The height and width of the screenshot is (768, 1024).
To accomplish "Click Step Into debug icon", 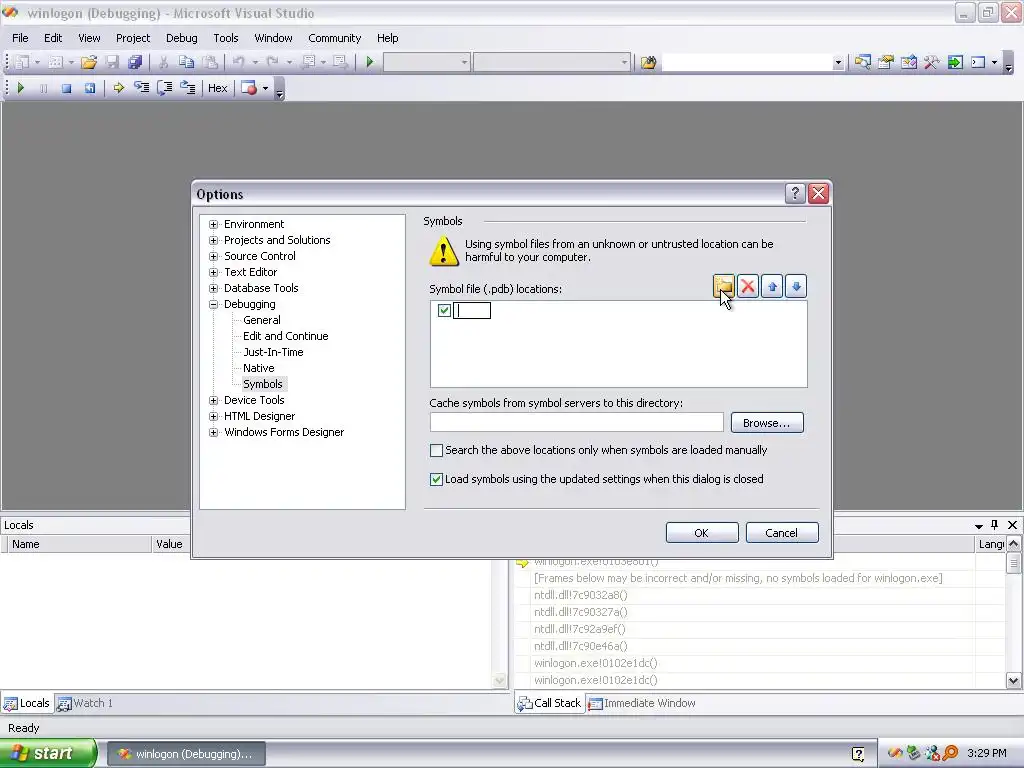I will click(x=141, y=88).
